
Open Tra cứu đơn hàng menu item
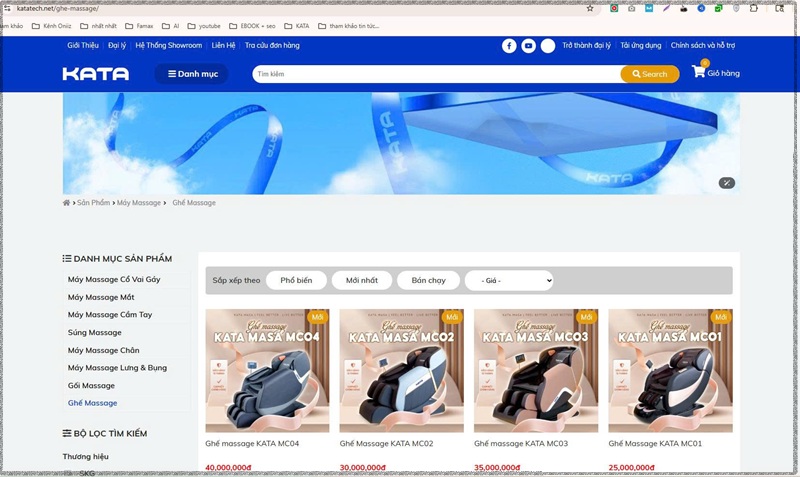click(272, 45)
